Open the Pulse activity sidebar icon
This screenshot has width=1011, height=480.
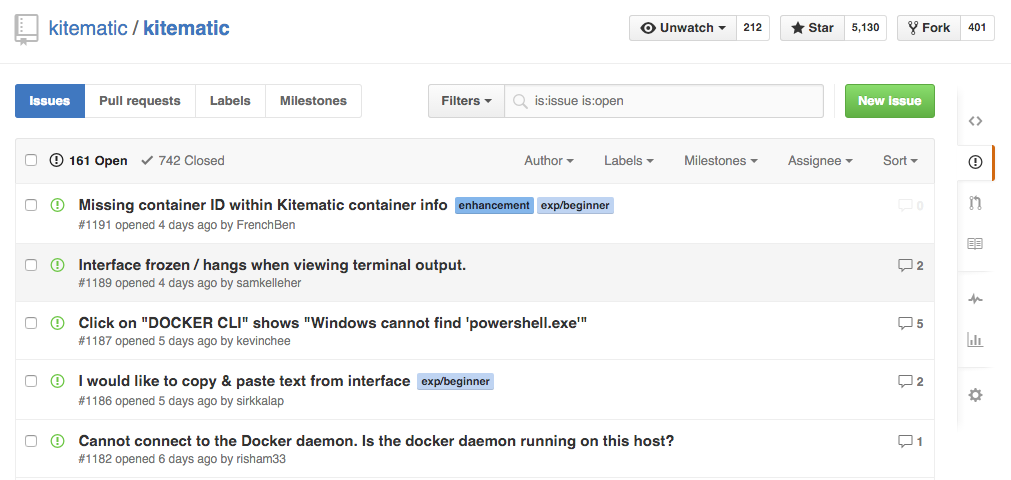pyautogui.click(x=975, y=299)
